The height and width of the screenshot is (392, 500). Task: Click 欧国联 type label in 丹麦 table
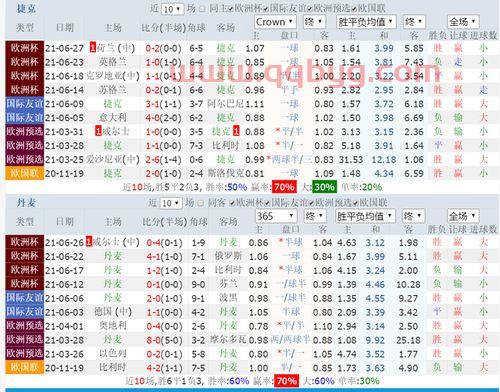[24, 367]
